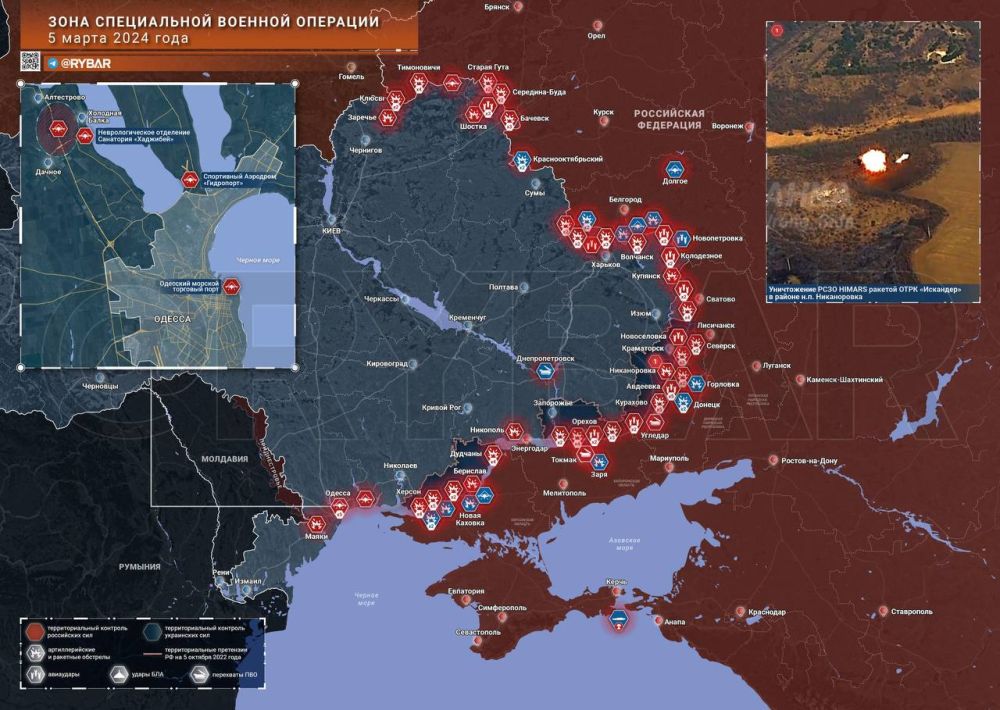Click the перехваты ПВО legend icon
This screenshot has height=710, width=1000.
(x=200, y=674)
